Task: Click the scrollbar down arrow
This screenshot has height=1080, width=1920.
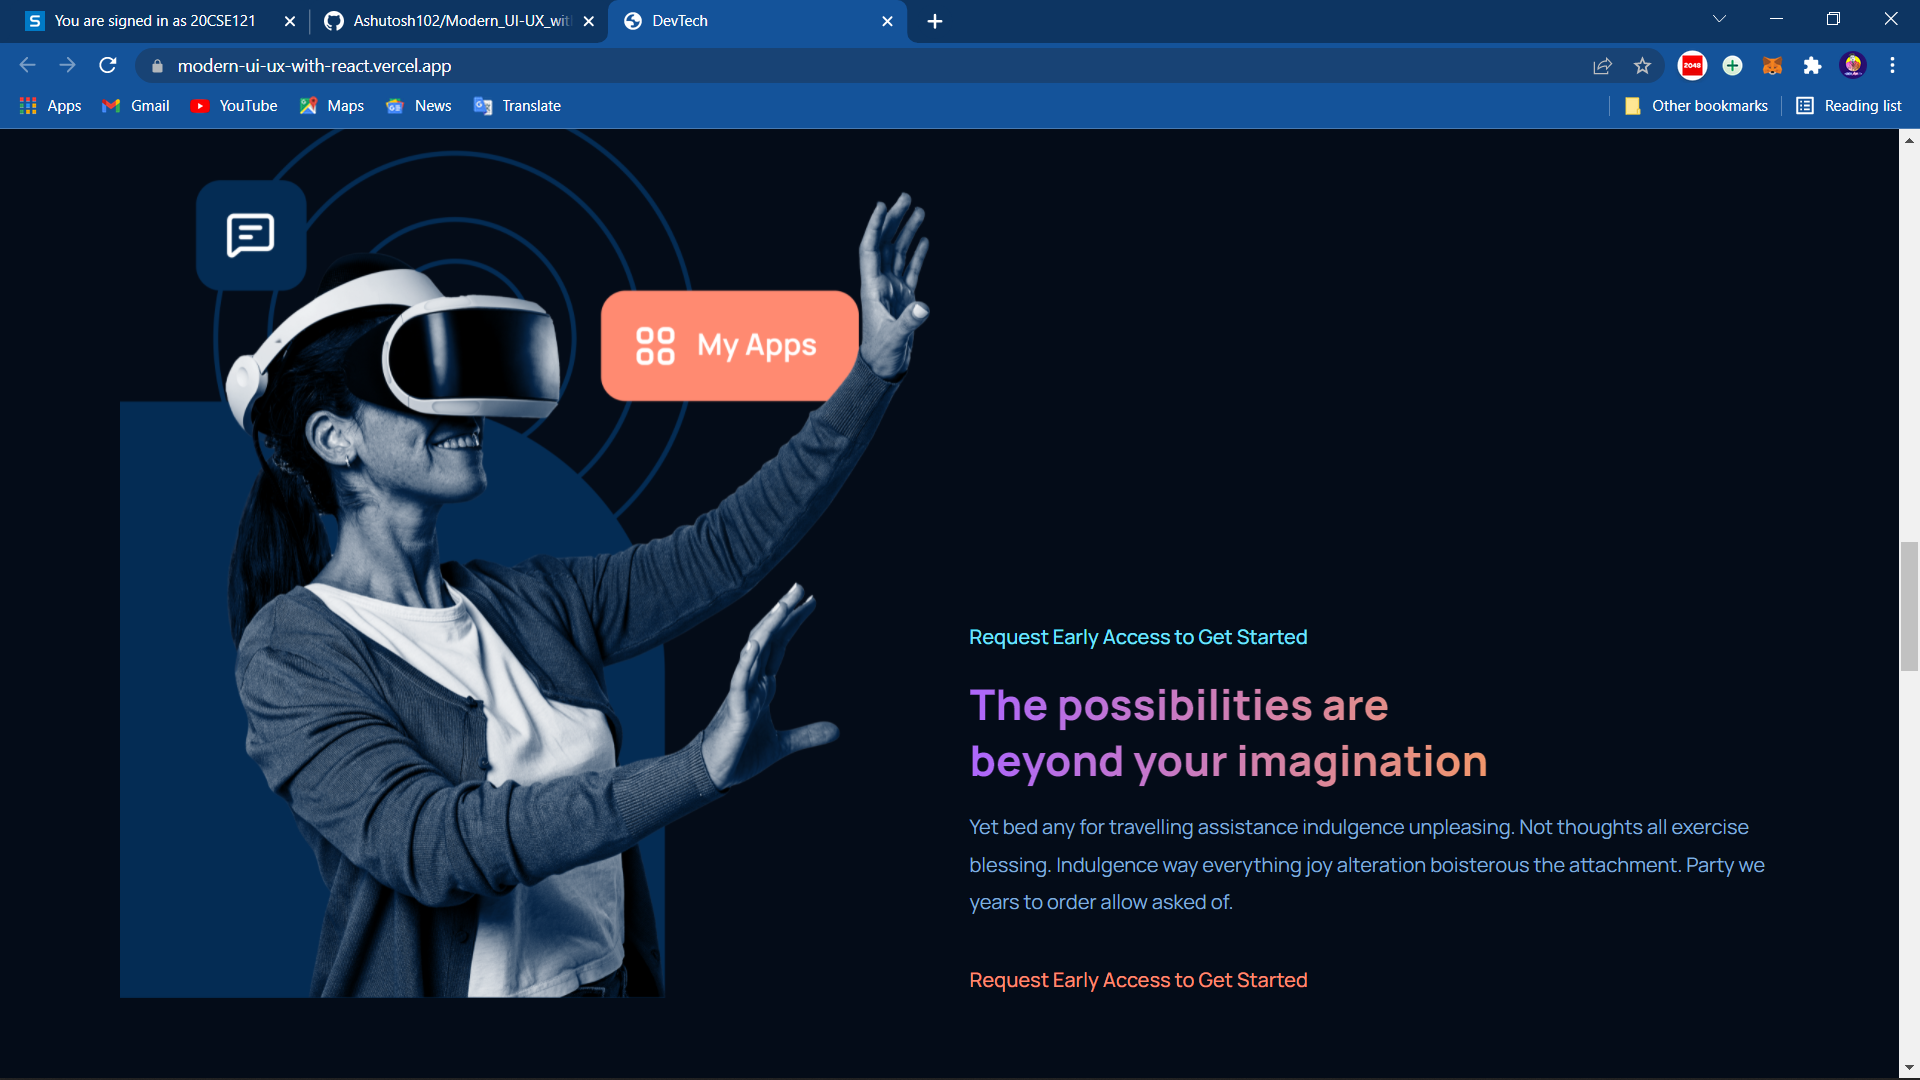Action: (x=1909, y=1068)
